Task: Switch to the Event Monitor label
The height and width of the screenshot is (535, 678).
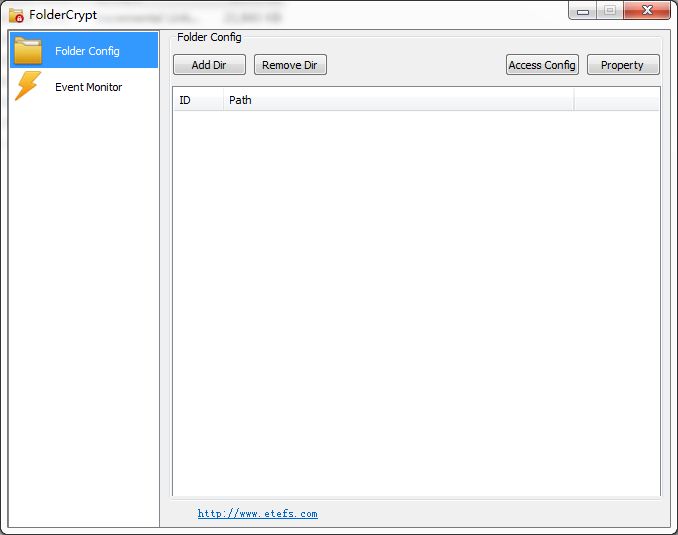Action: click(89, 87)
